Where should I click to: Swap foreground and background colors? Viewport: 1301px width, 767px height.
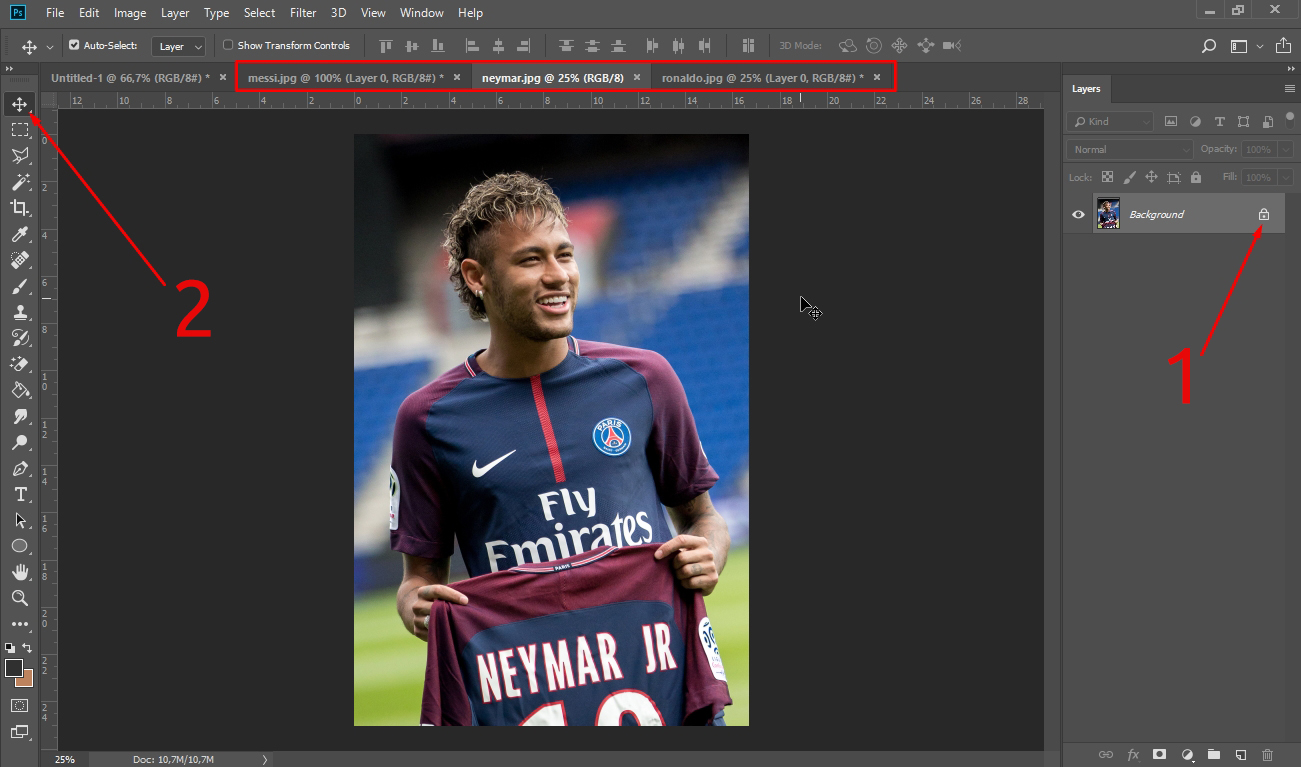point(28,648)
